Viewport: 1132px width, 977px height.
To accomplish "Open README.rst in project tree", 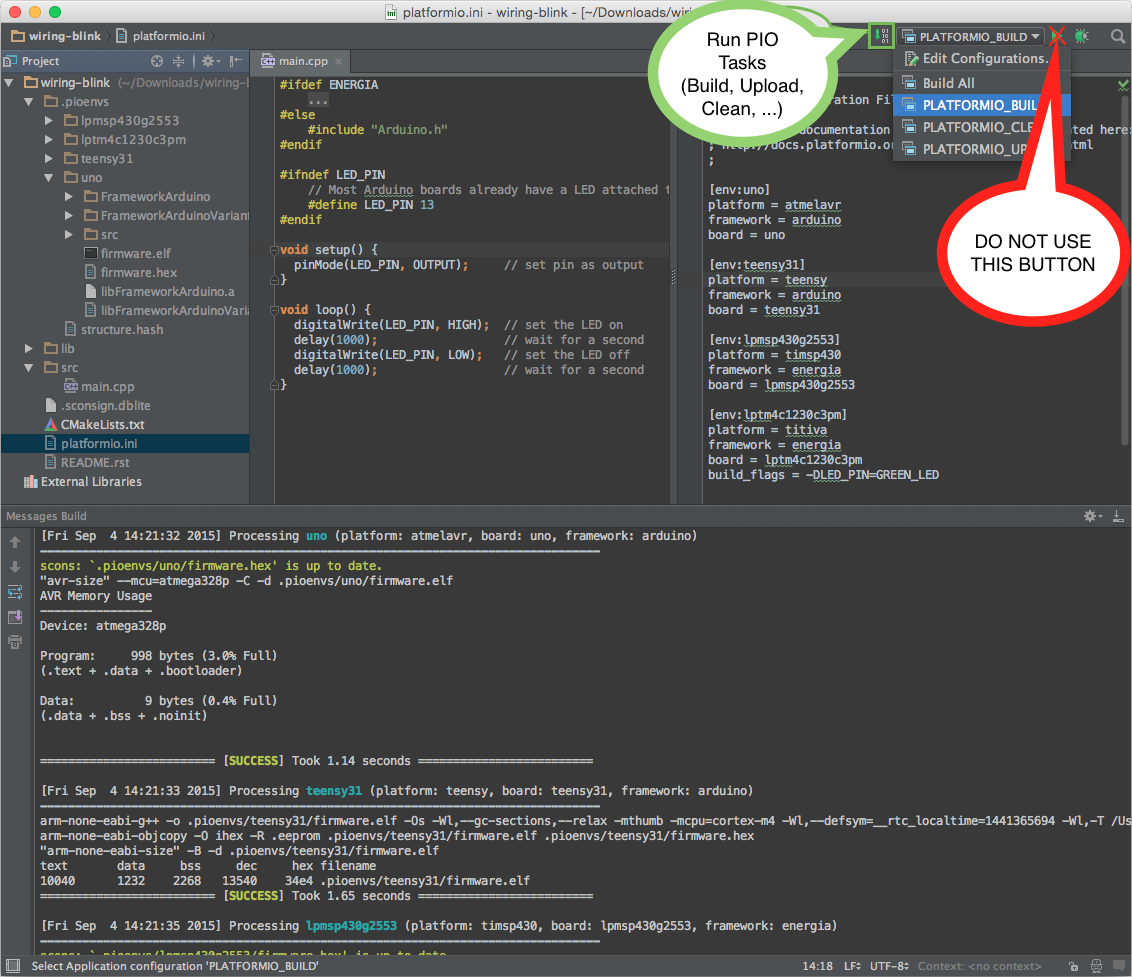I will click(x=87, y=462).
